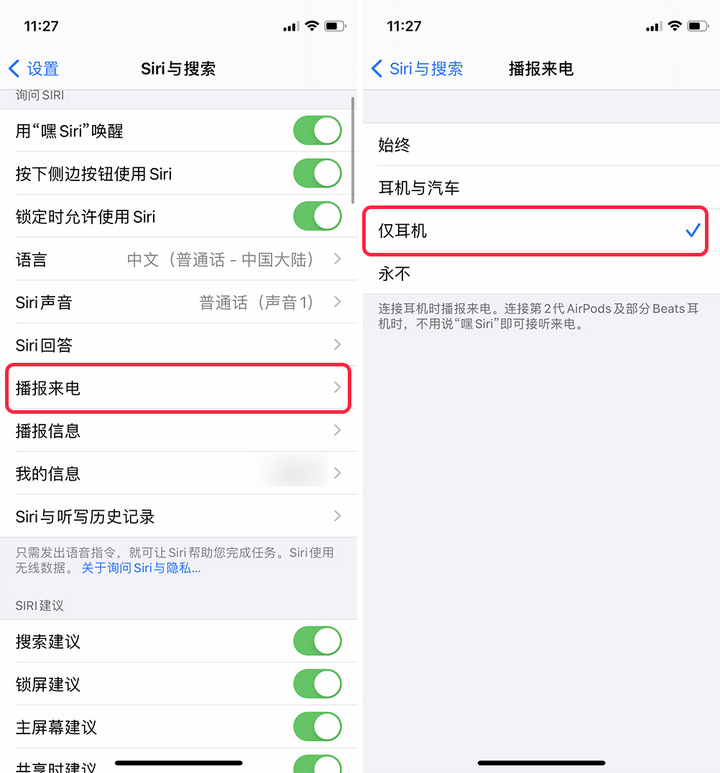
Task: Expand the Siri声音 row chevron
Action: click(337, 302)
